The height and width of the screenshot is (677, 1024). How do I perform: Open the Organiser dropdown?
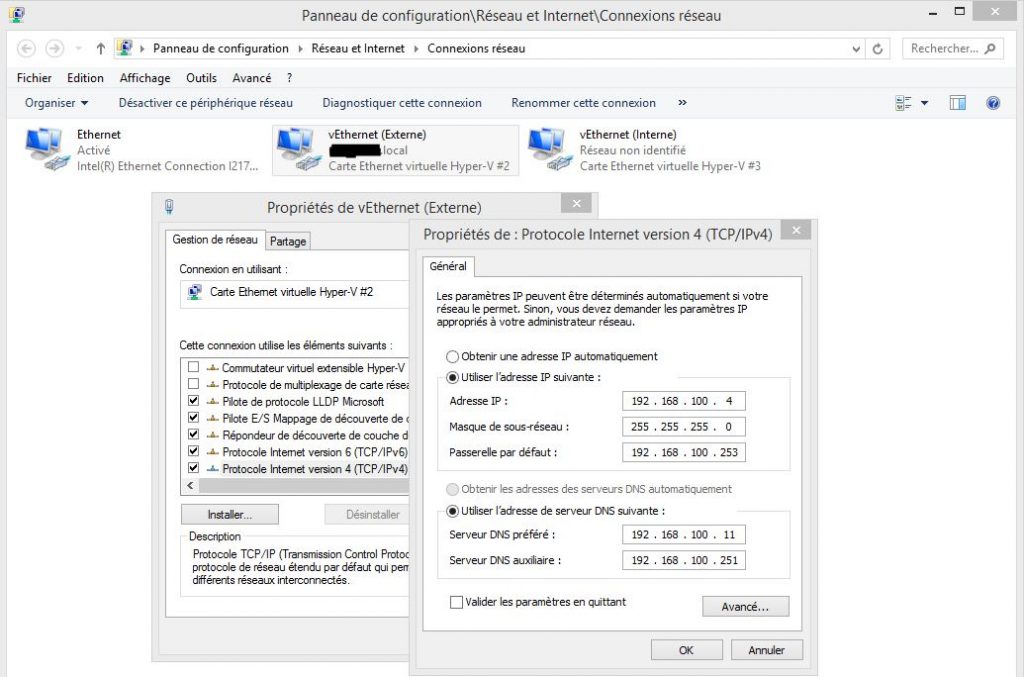tap(56, 102)
